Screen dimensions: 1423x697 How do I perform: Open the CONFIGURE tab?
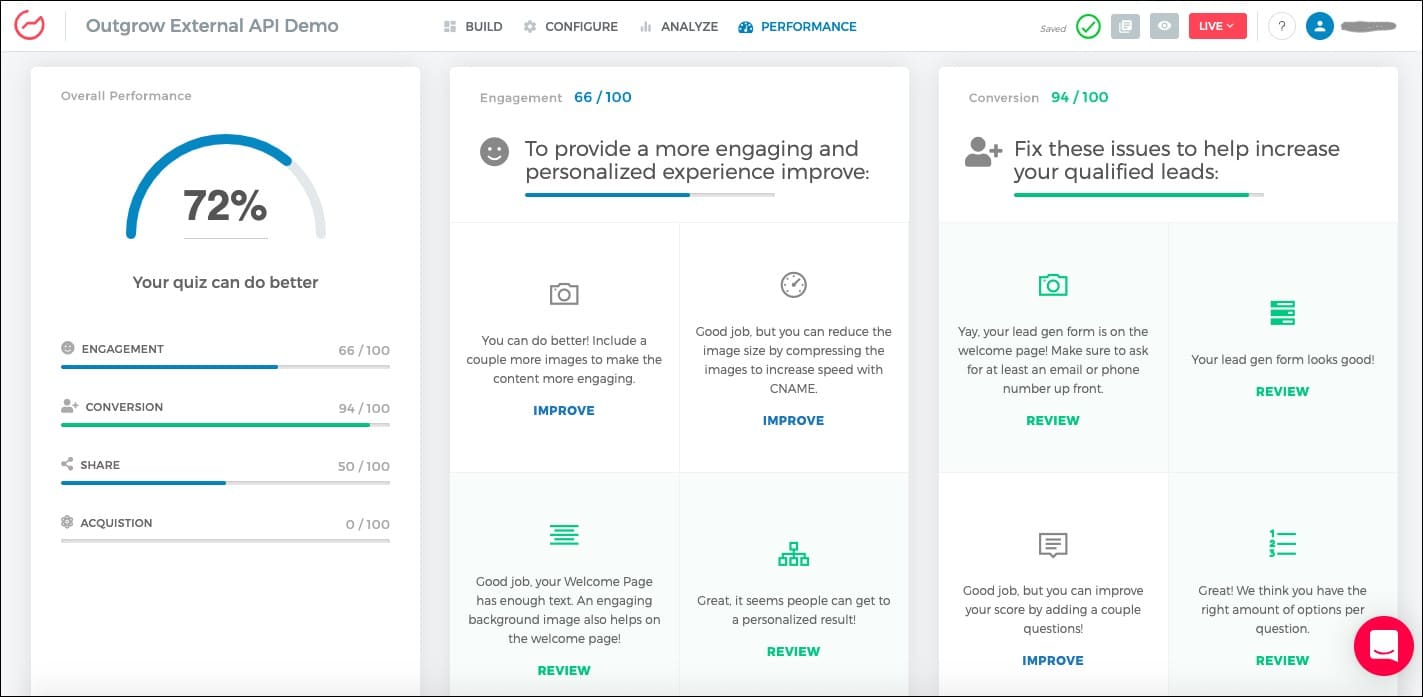[570, 26]
